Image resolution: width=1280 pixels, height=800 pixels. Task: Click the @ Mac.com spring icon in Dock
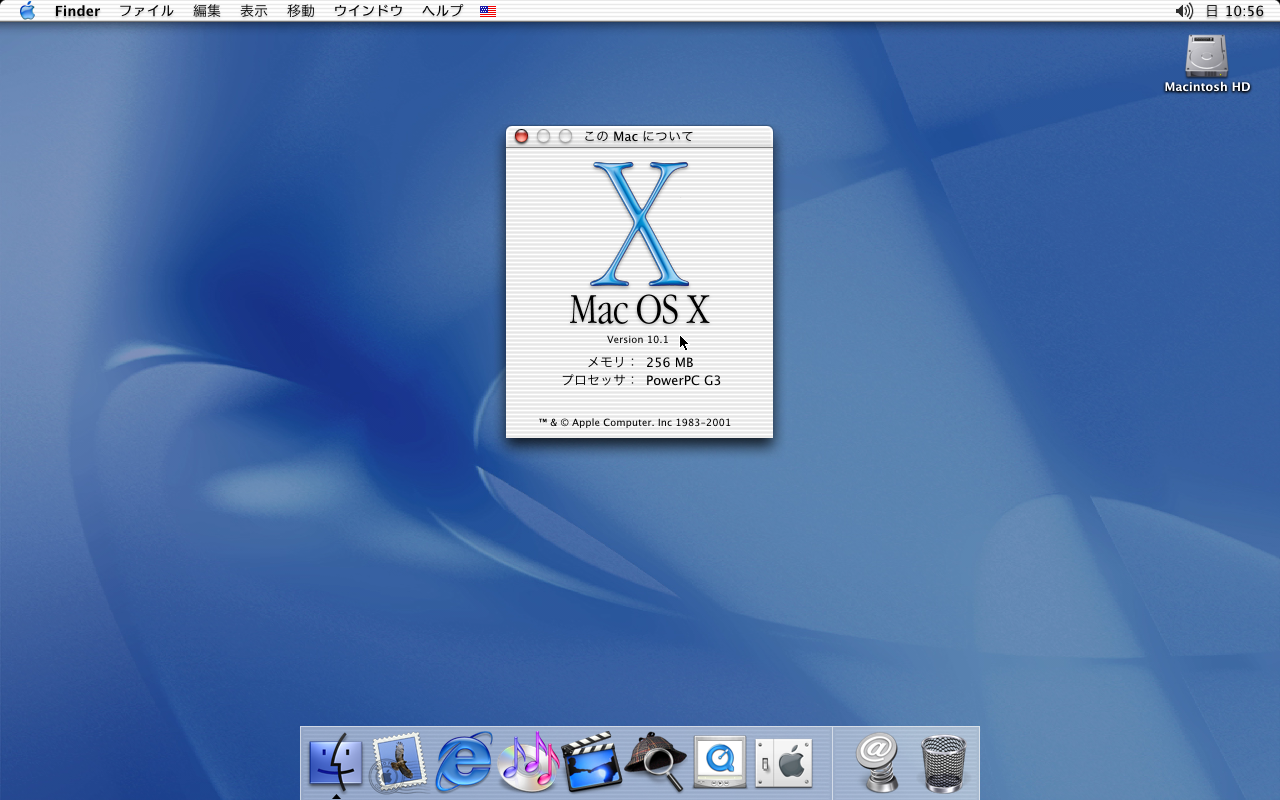coord(878,763)
